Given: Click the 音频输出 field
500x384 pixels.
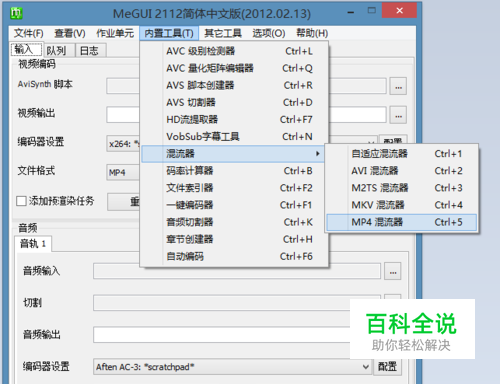Looking at the screenshot, I should click(x=222, y=335).
